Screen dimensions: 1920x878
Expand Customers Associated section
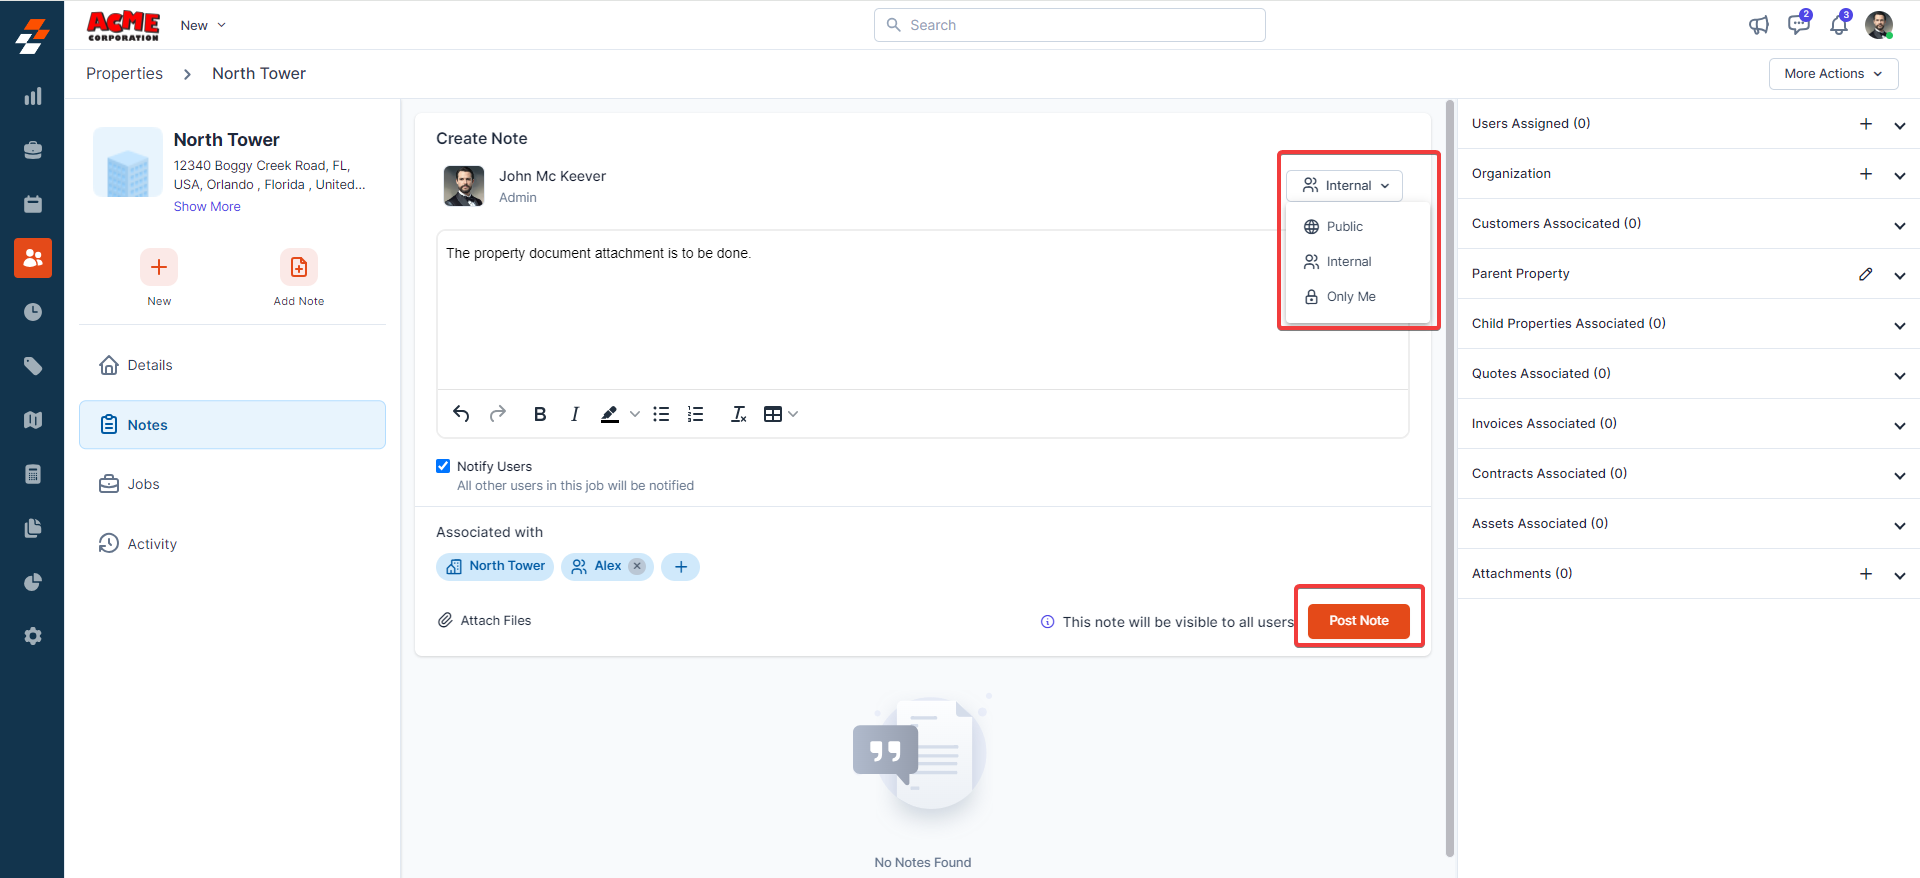[x=1899, y=225]
